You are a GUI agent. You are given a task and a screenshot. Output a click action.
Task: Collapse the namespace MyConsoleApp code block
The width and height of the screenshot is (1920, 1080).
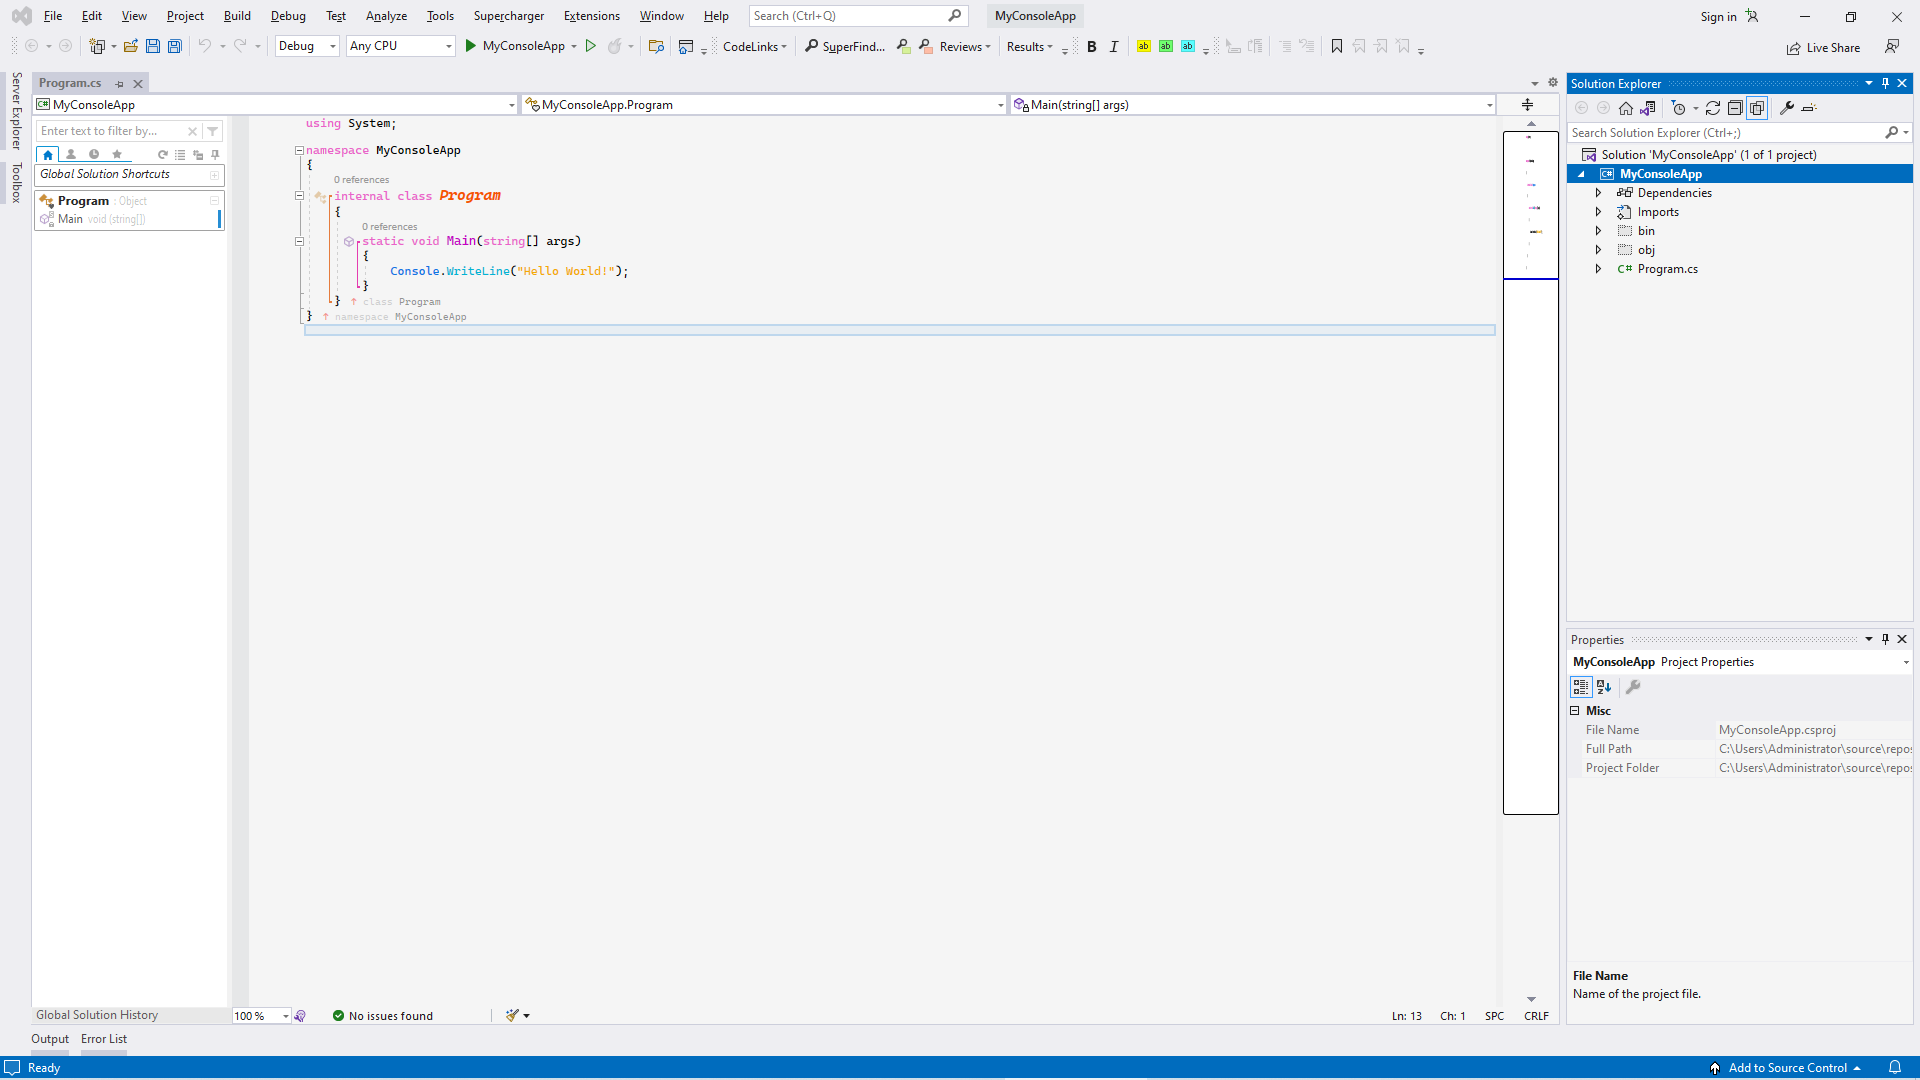pos(299,150)
